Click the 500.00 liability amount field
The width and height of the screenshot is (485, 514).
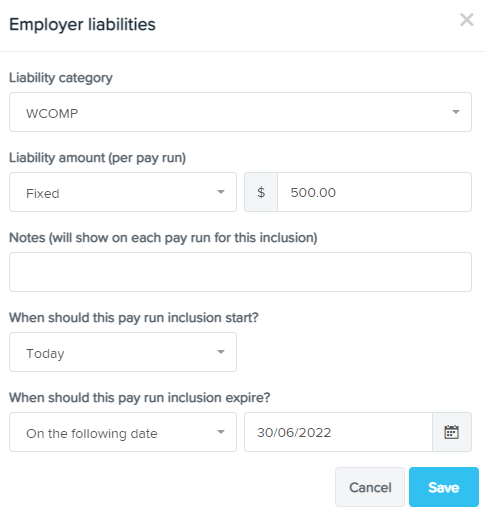374,192
